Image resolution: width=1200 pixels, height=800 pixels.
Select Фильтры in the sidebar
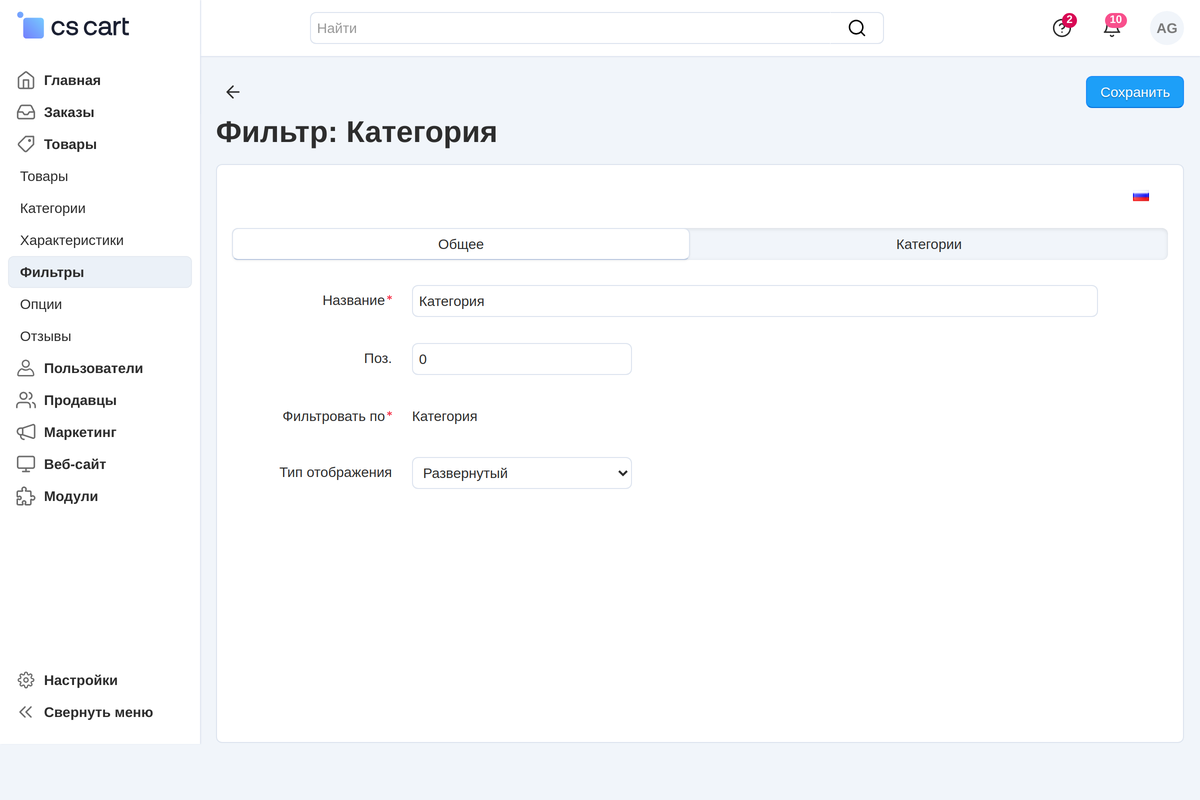click(x=100, y=272)
